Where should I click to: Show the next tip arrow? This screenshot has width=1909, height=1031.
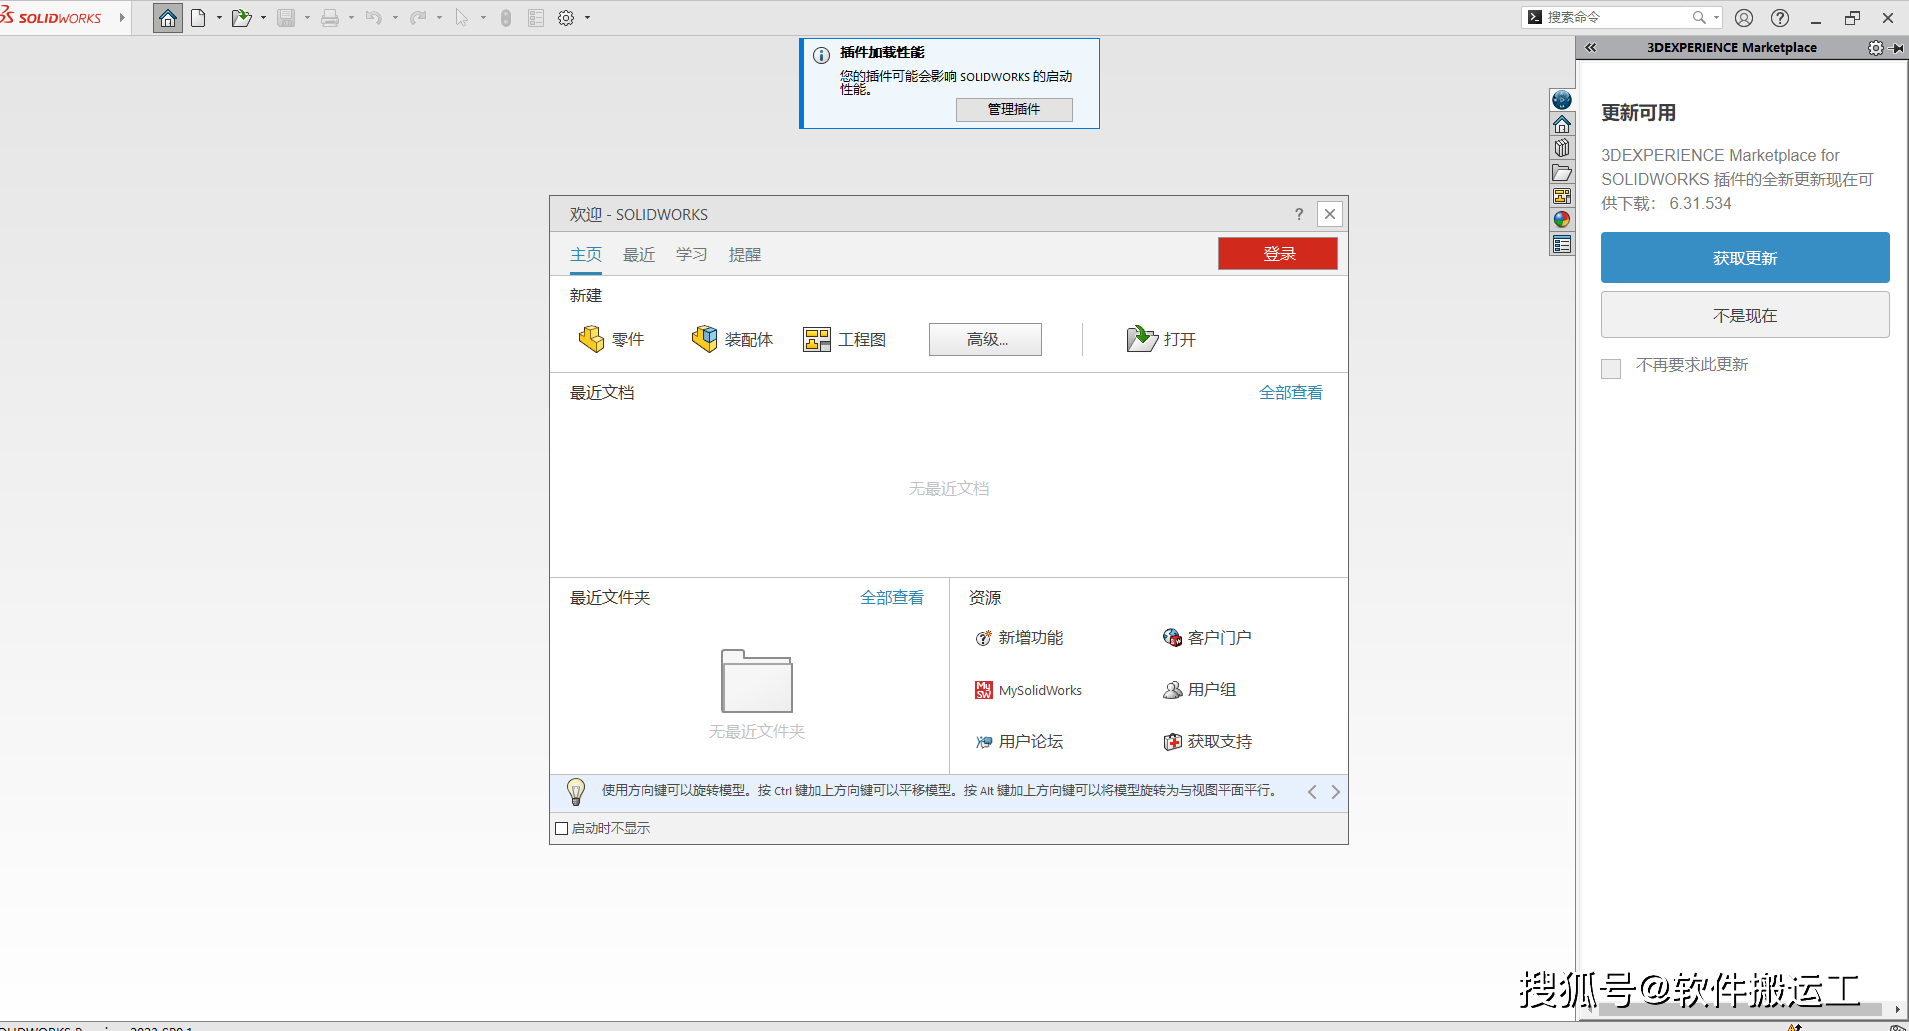(x=1335, y=792)
